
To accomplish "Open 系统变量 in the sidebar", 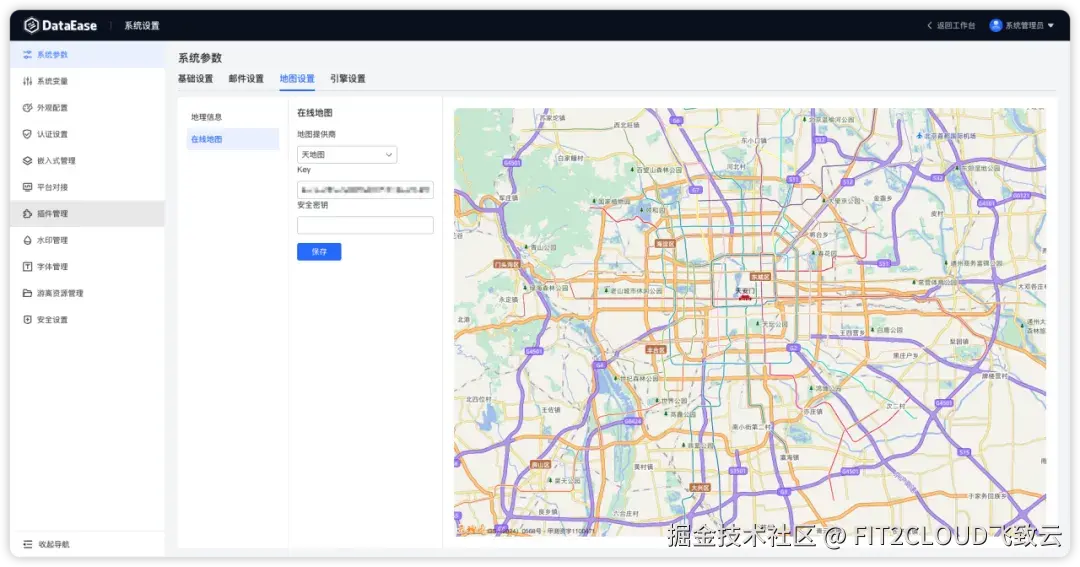I will pyautogui.click(x=87, y=81).
